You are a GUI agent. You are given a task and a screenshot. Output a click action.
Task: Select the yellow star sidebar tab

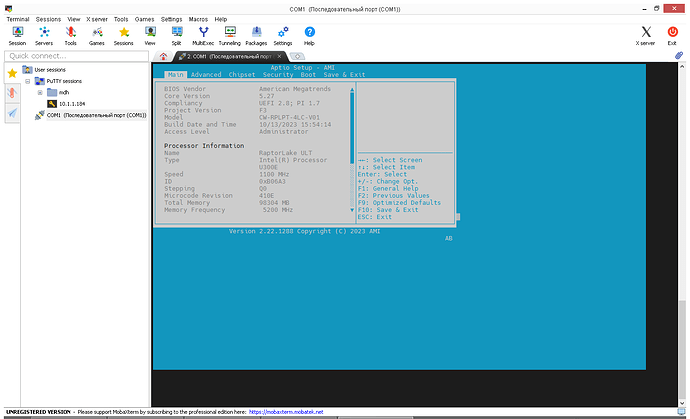click(12, 73)
